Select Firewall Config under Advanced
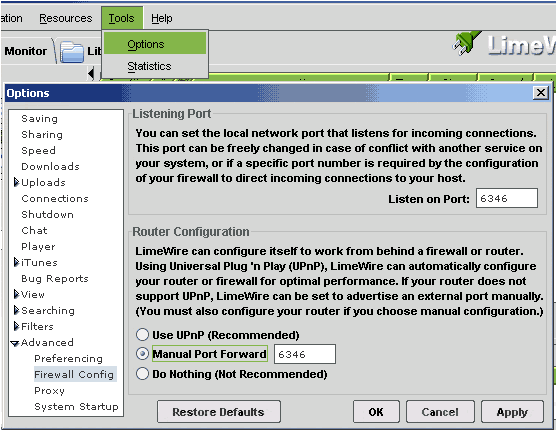 74,375
